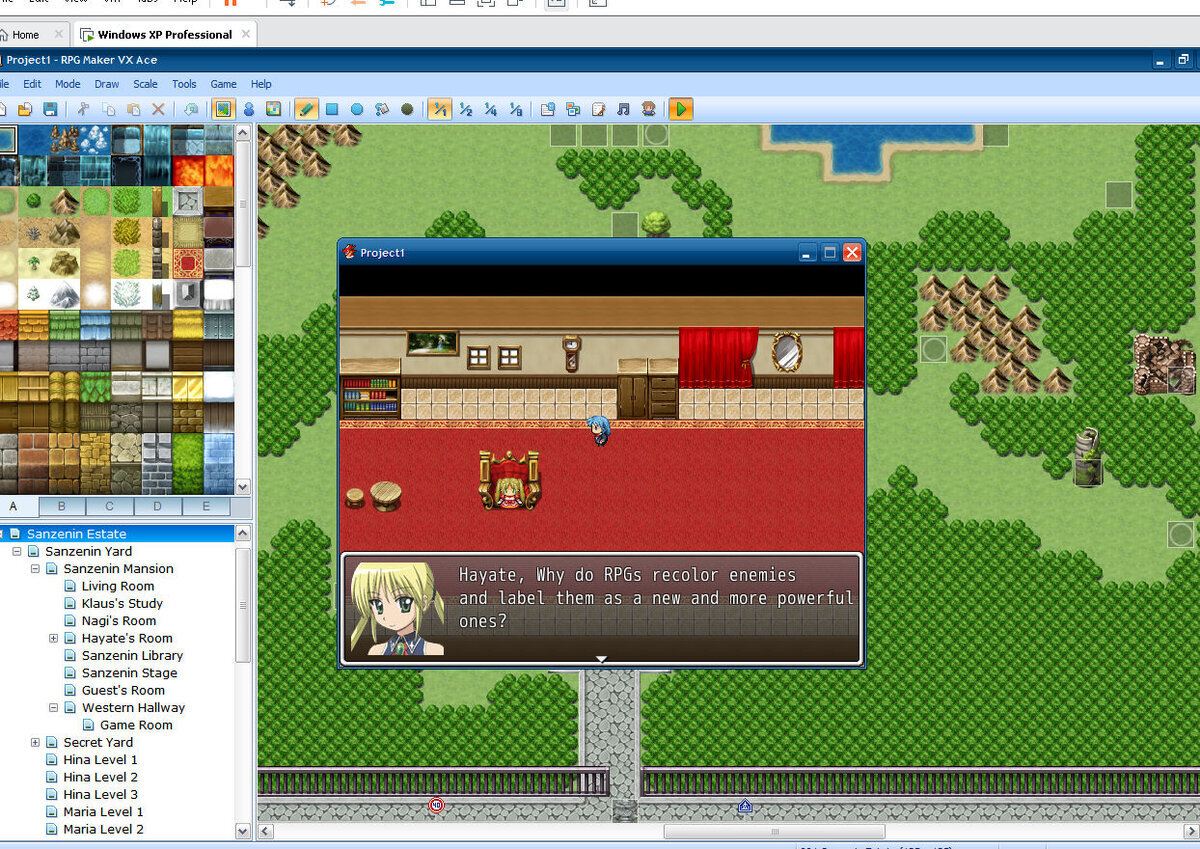Collapse the Sanzenin Mansion tree node
The height and width of the screenshot is (849, 1200).
(36, 569)
